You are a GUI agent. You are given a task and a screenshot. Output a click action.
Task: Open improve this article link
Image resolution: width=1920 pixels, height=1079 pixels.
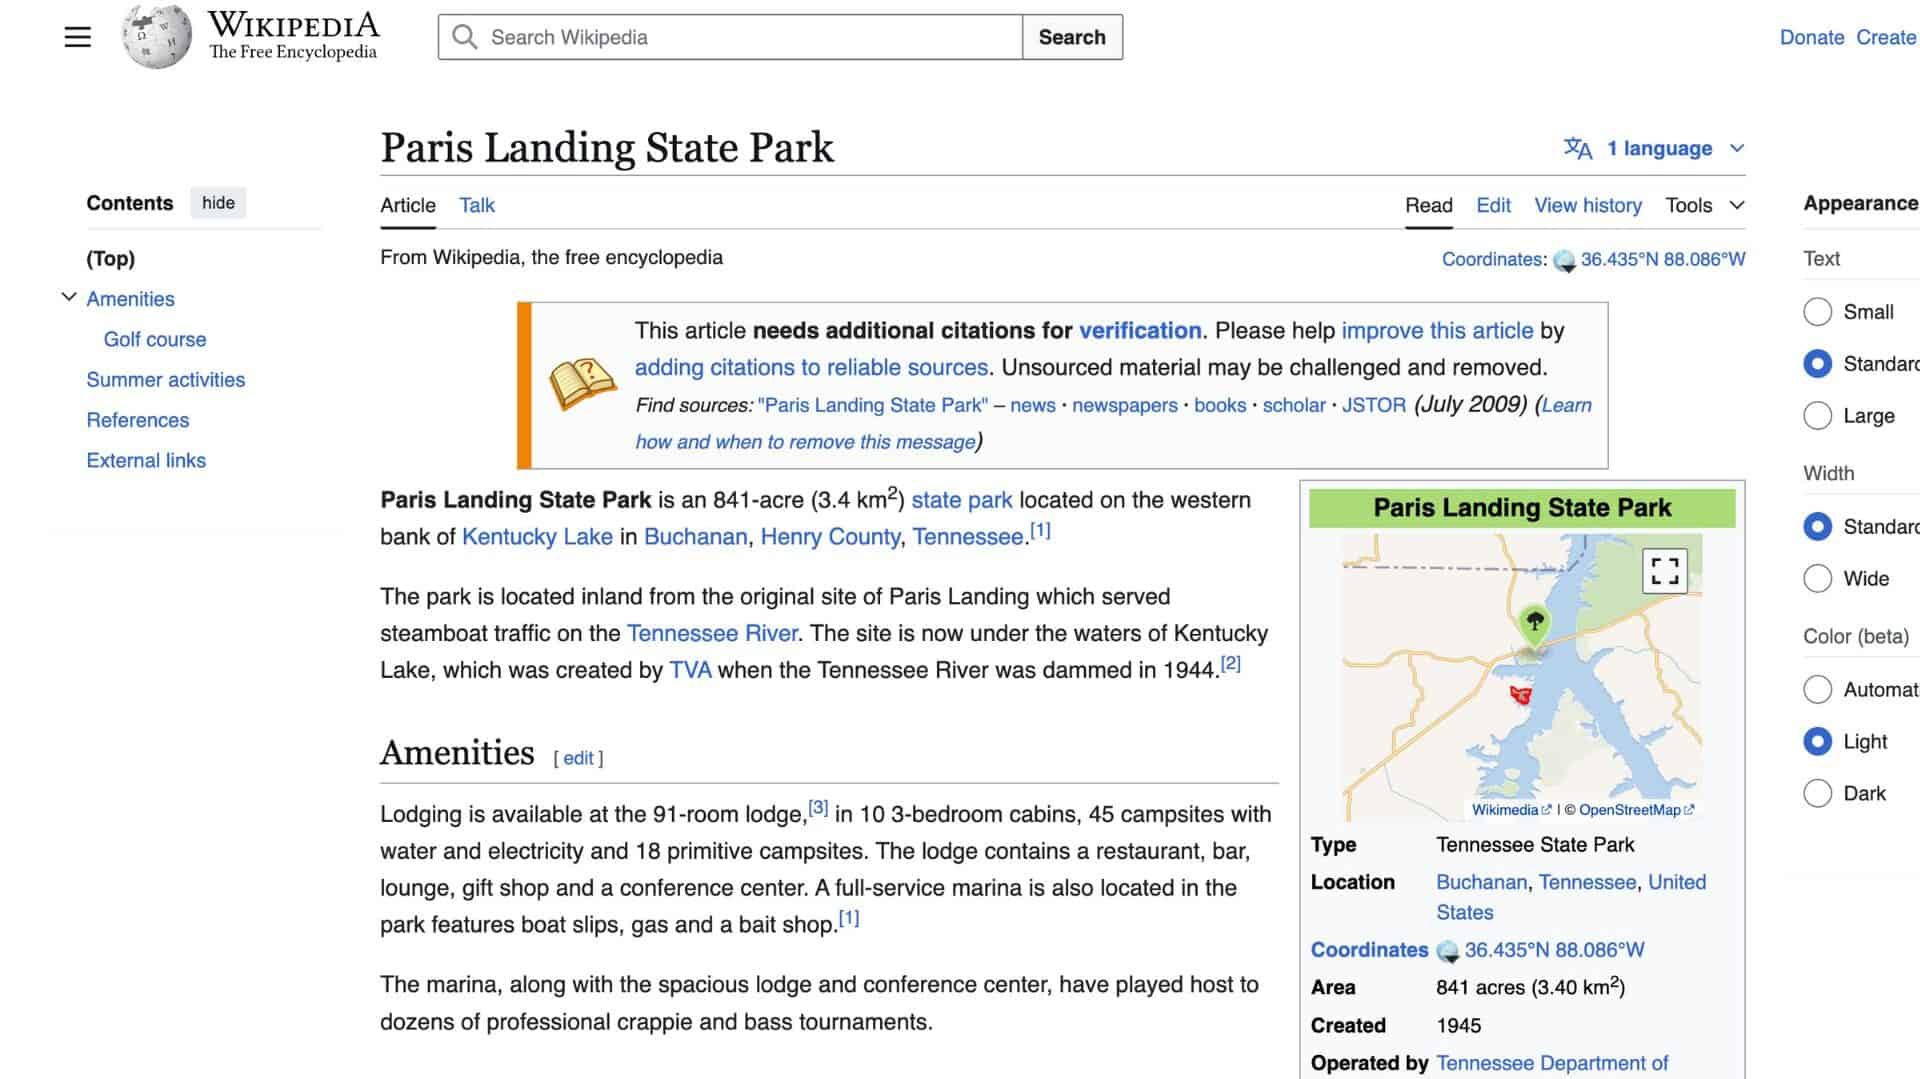pyautogui.click(x=1437, y=331)
